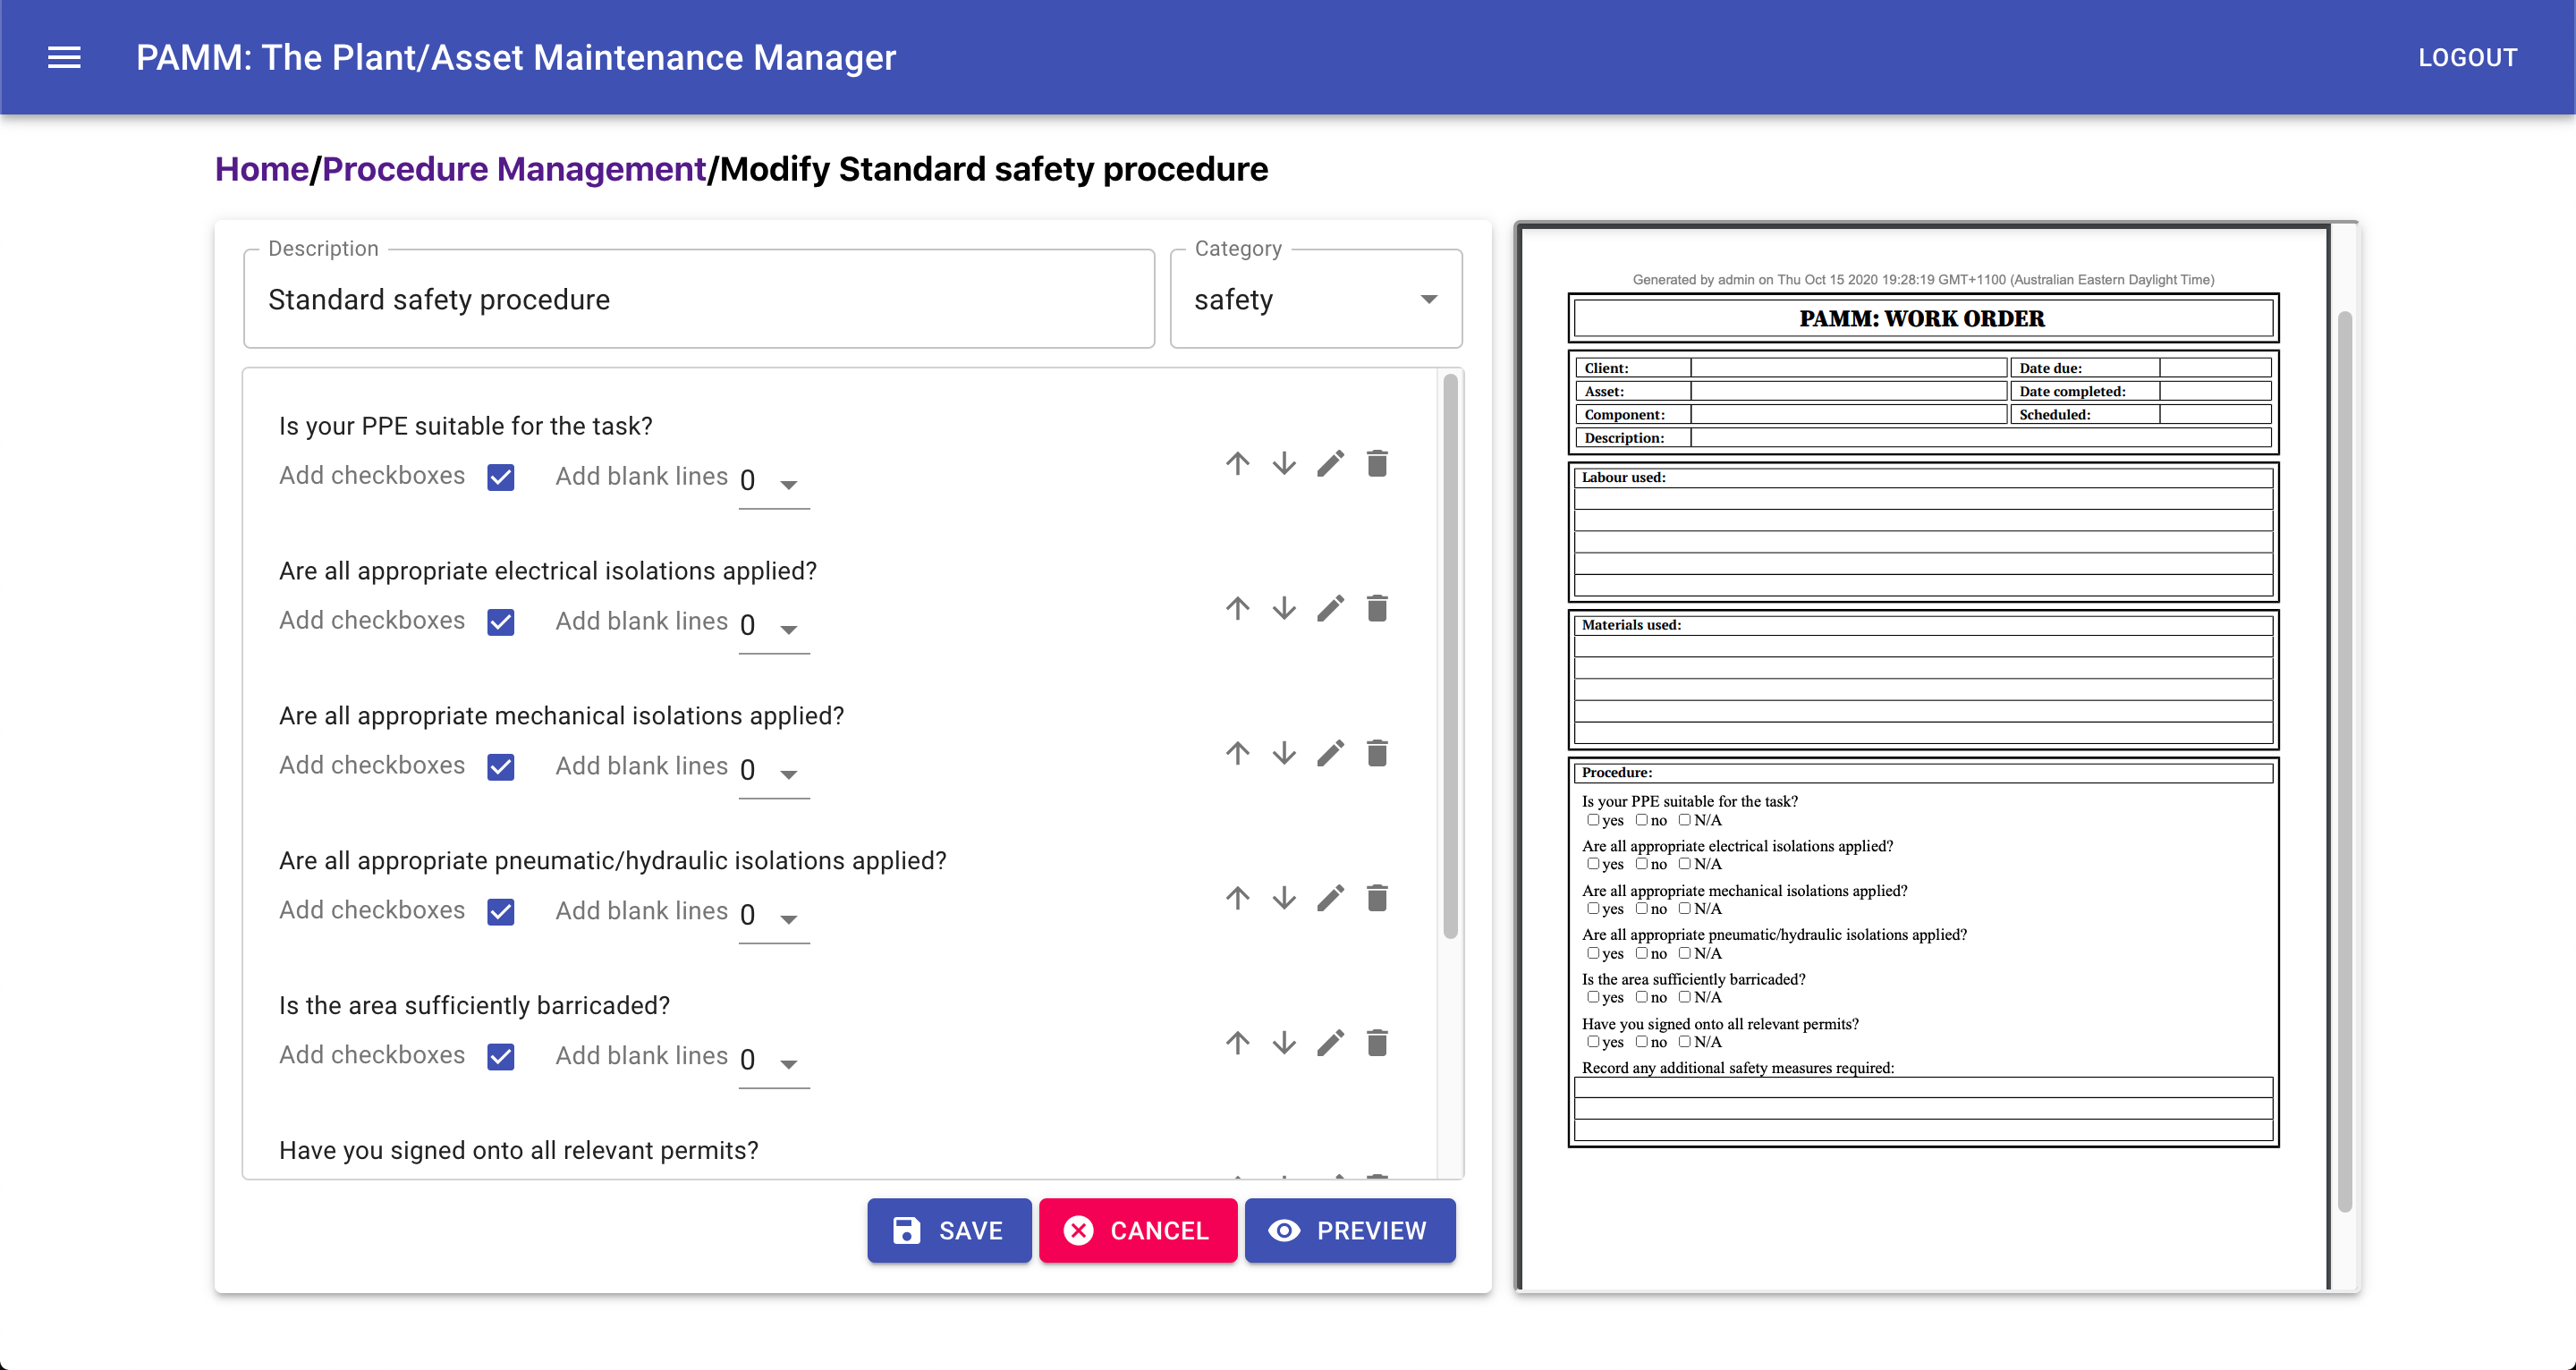Untick Add checkboxes for pneumatic/hydraulic isolations

(x=501, y=912)
